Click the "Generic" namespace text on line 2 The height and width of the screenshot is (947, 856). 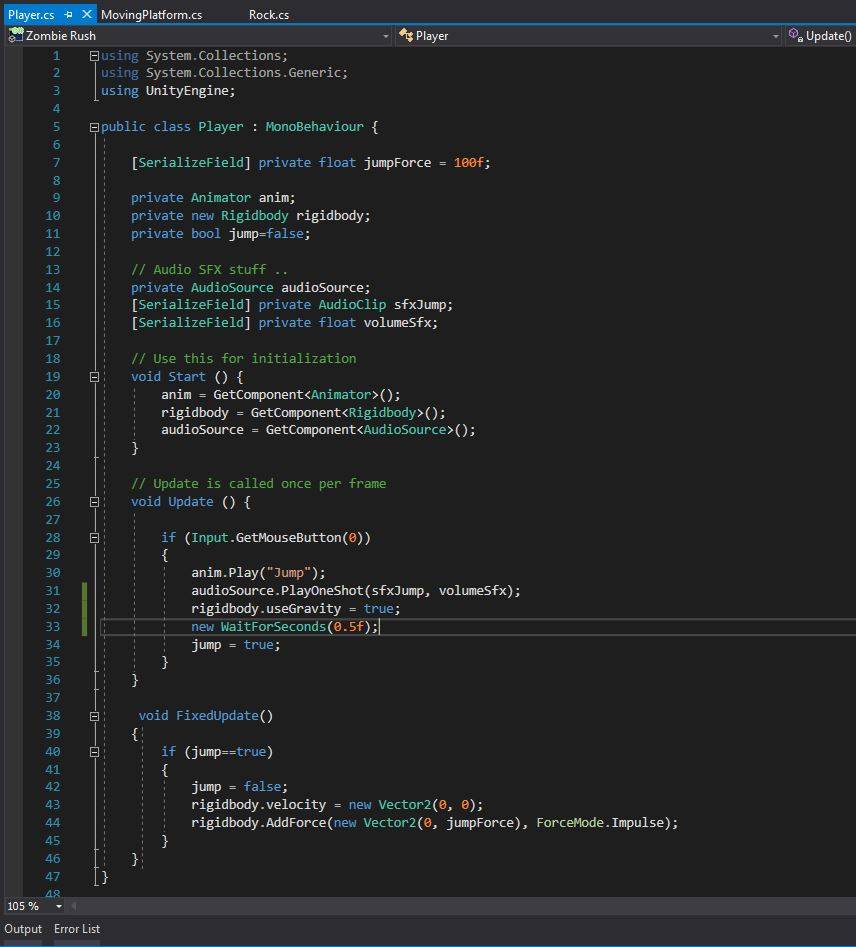tap(315, 72)
